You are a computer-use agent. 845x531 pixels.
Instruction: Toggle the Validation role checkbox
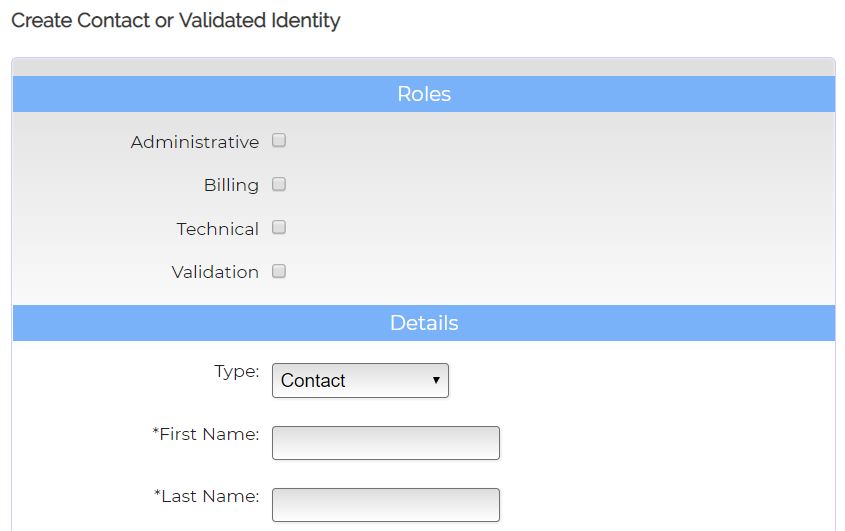[279, 271]
